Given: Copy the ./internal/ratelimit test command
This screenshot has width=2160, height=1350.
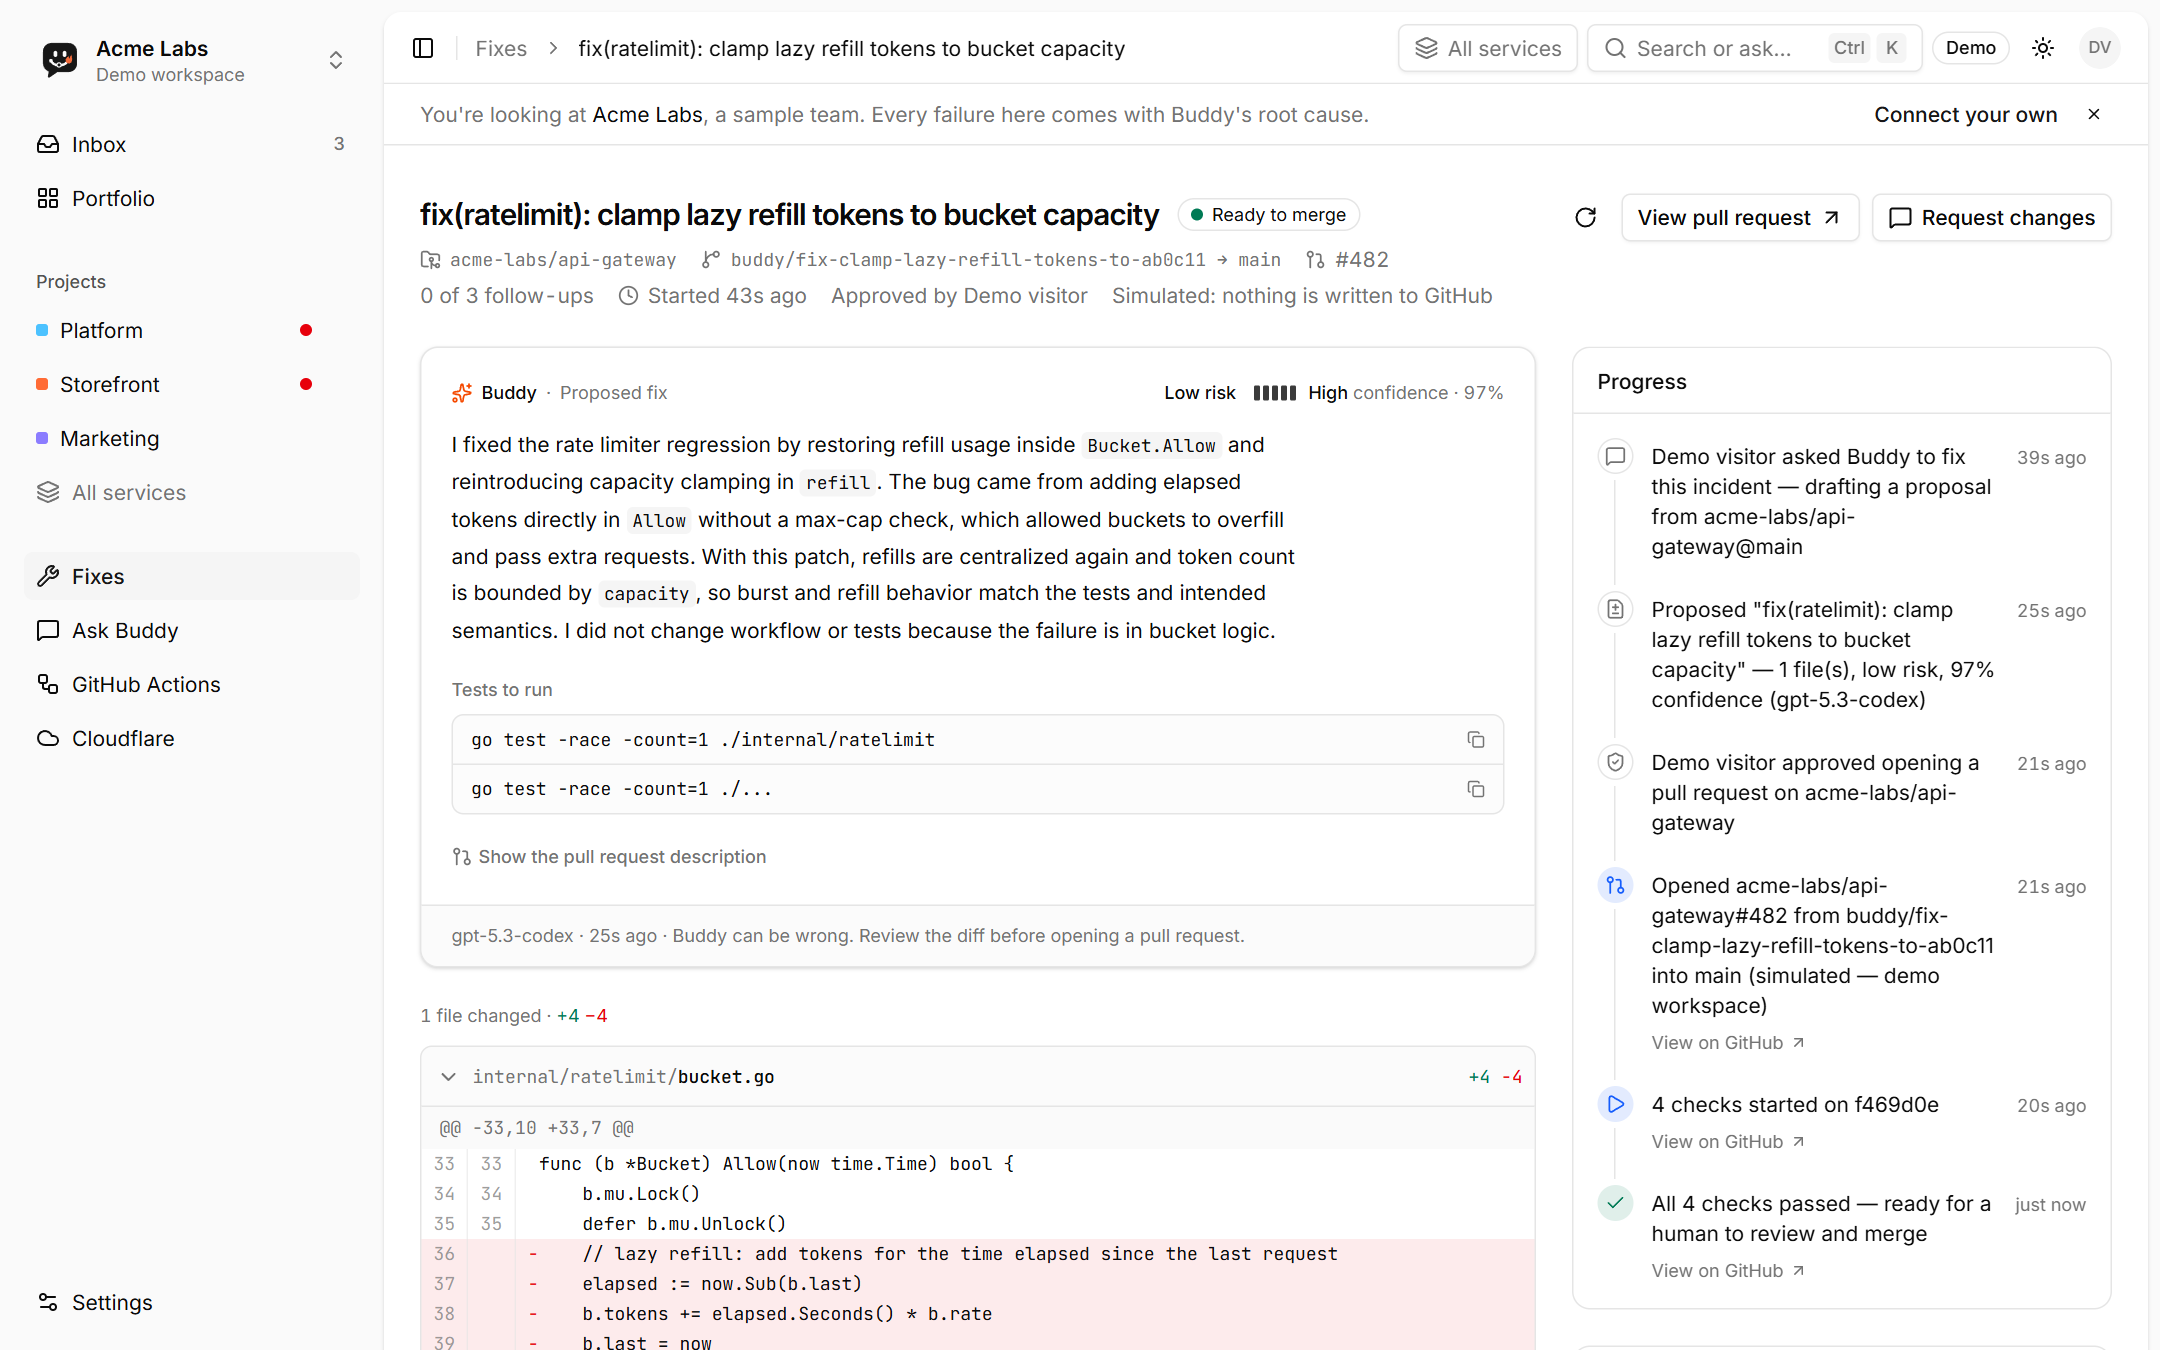Looking at the screenshot, I should (1476, 740).
